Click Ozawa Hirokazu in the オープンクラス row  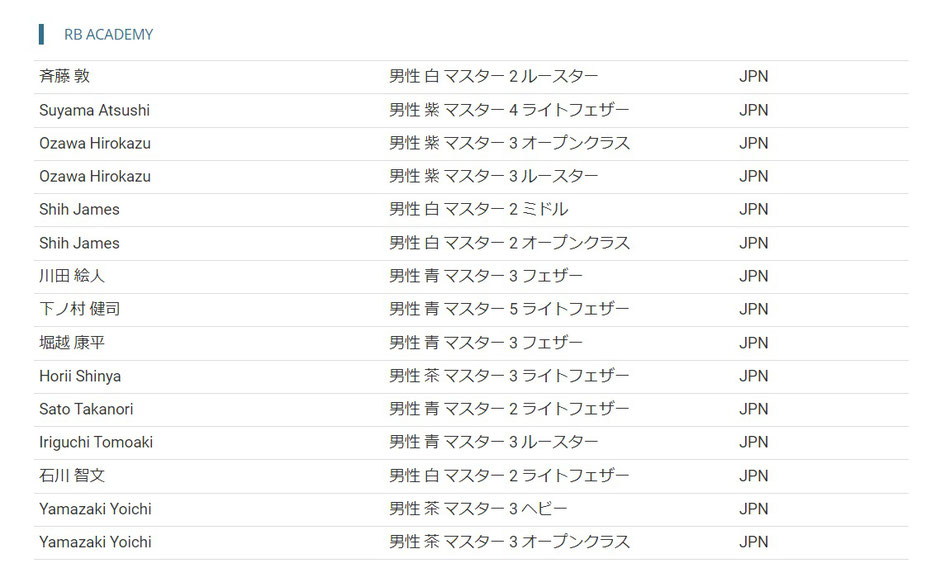[95, 143]
